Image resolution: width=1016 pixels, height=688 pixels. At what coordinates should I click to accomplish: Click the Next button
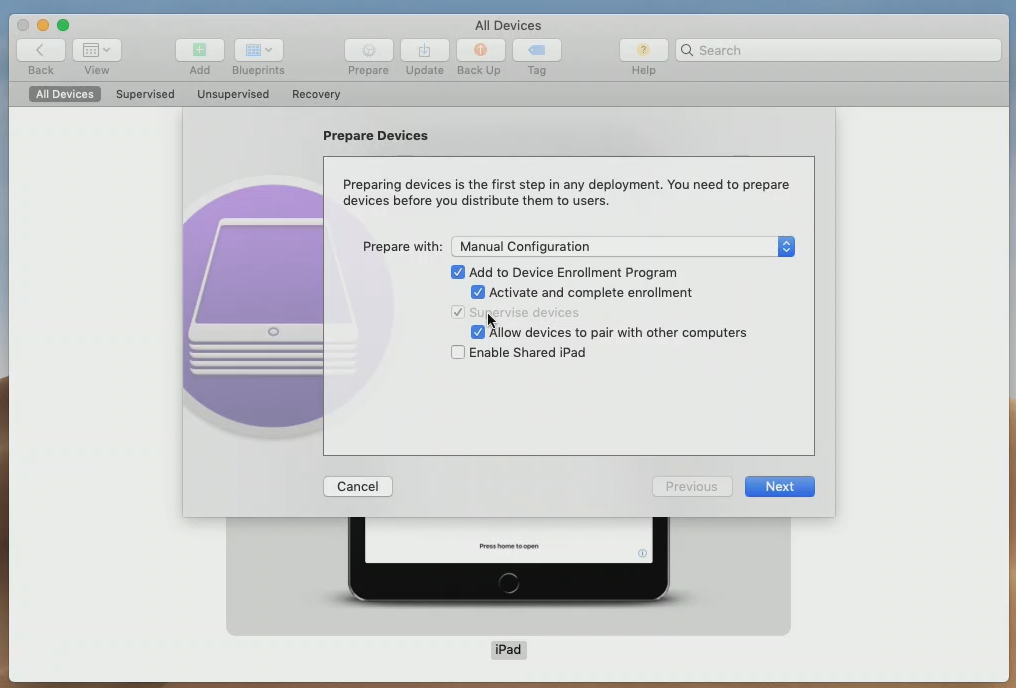tap(779, 487)
